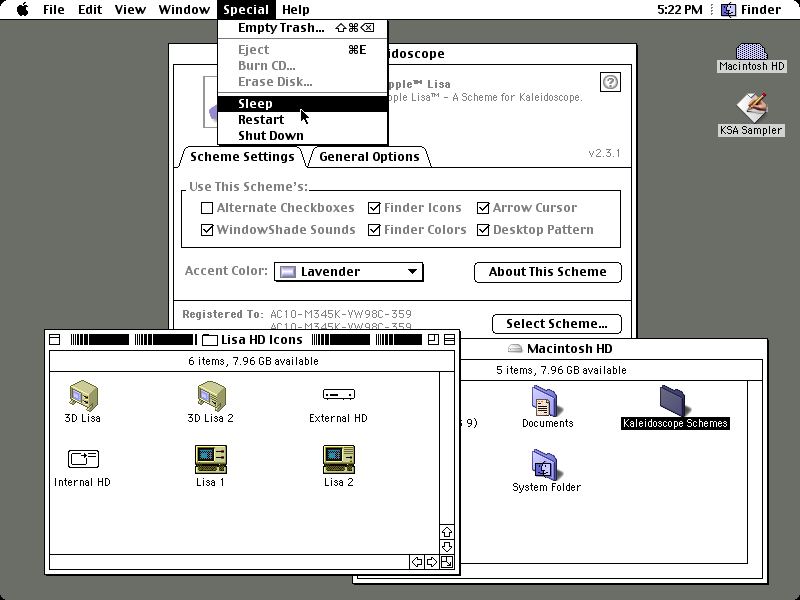The width and height of the screenshot is (800, 600).
Task: Click the grow box of Lisa HD Icons window
Action: click(447, 562)
